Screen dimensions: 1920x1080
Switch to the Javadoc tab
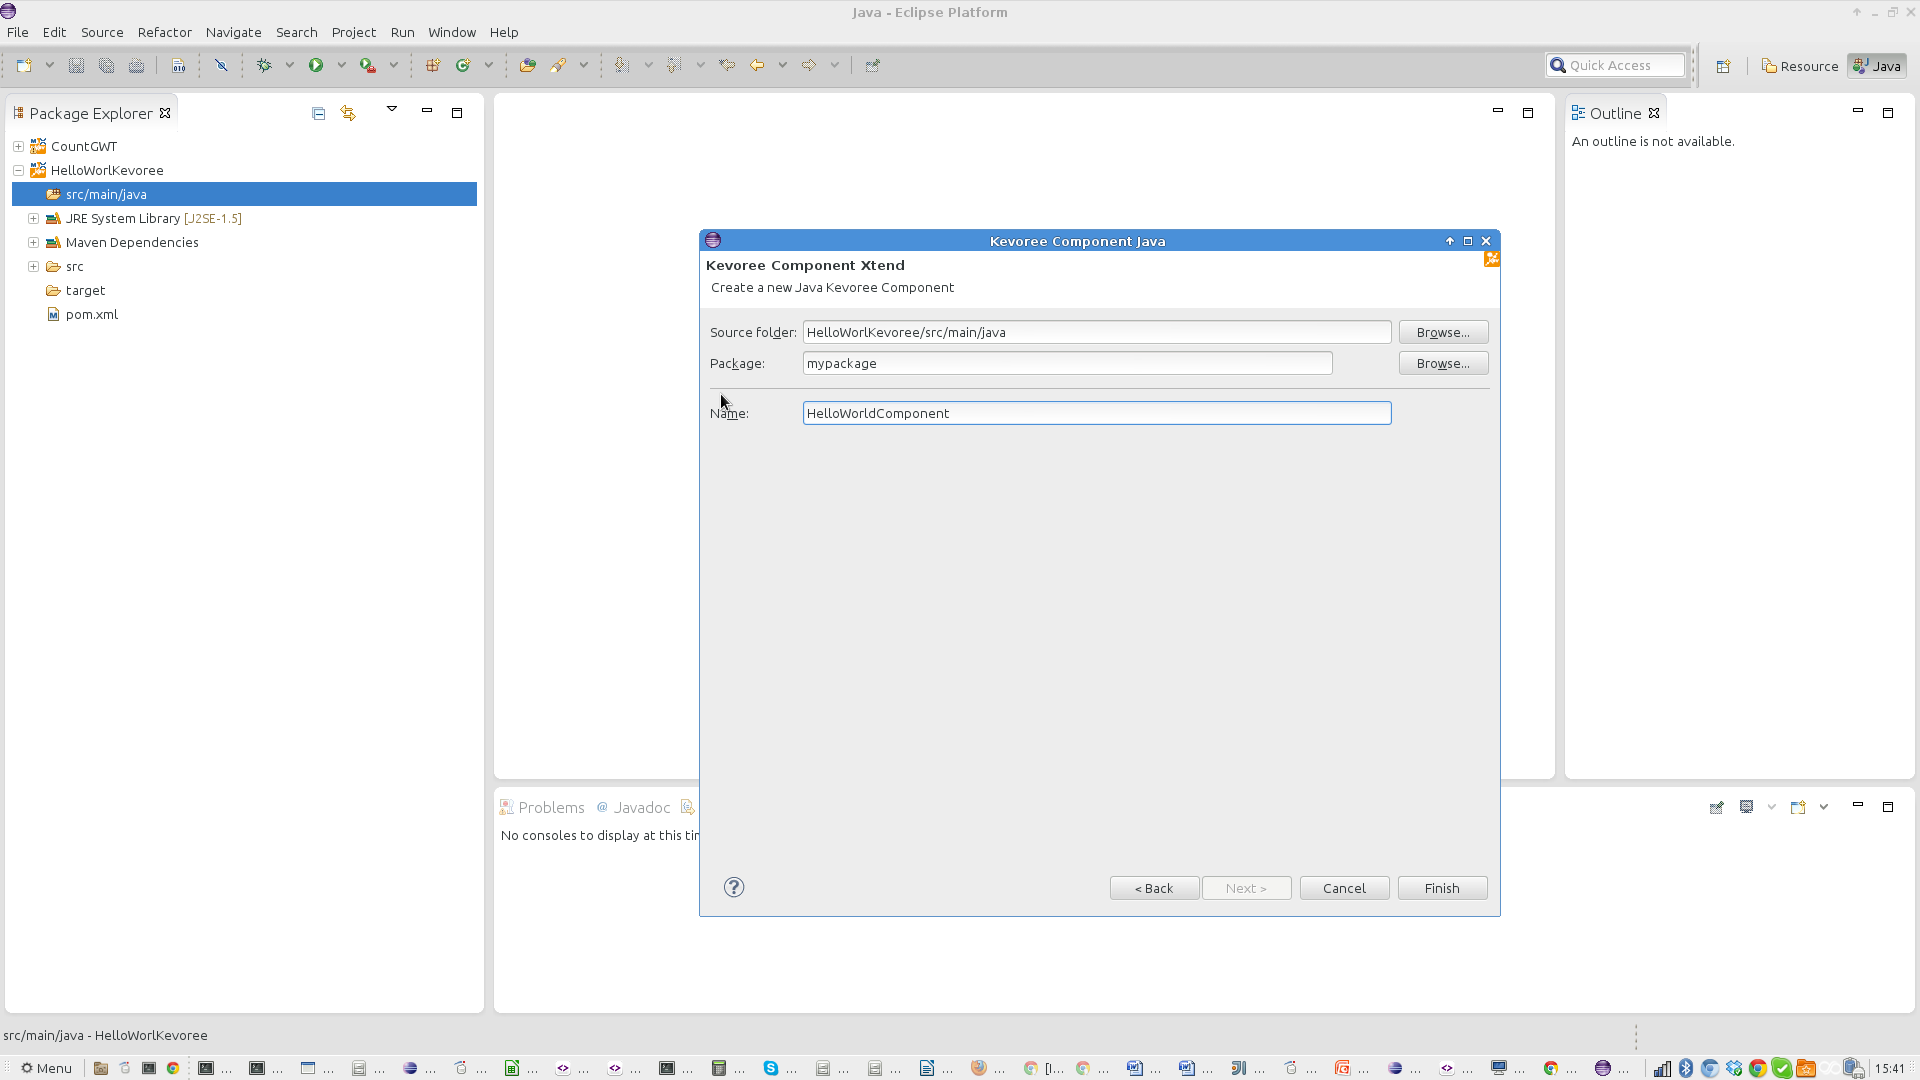tap(633, 807)
